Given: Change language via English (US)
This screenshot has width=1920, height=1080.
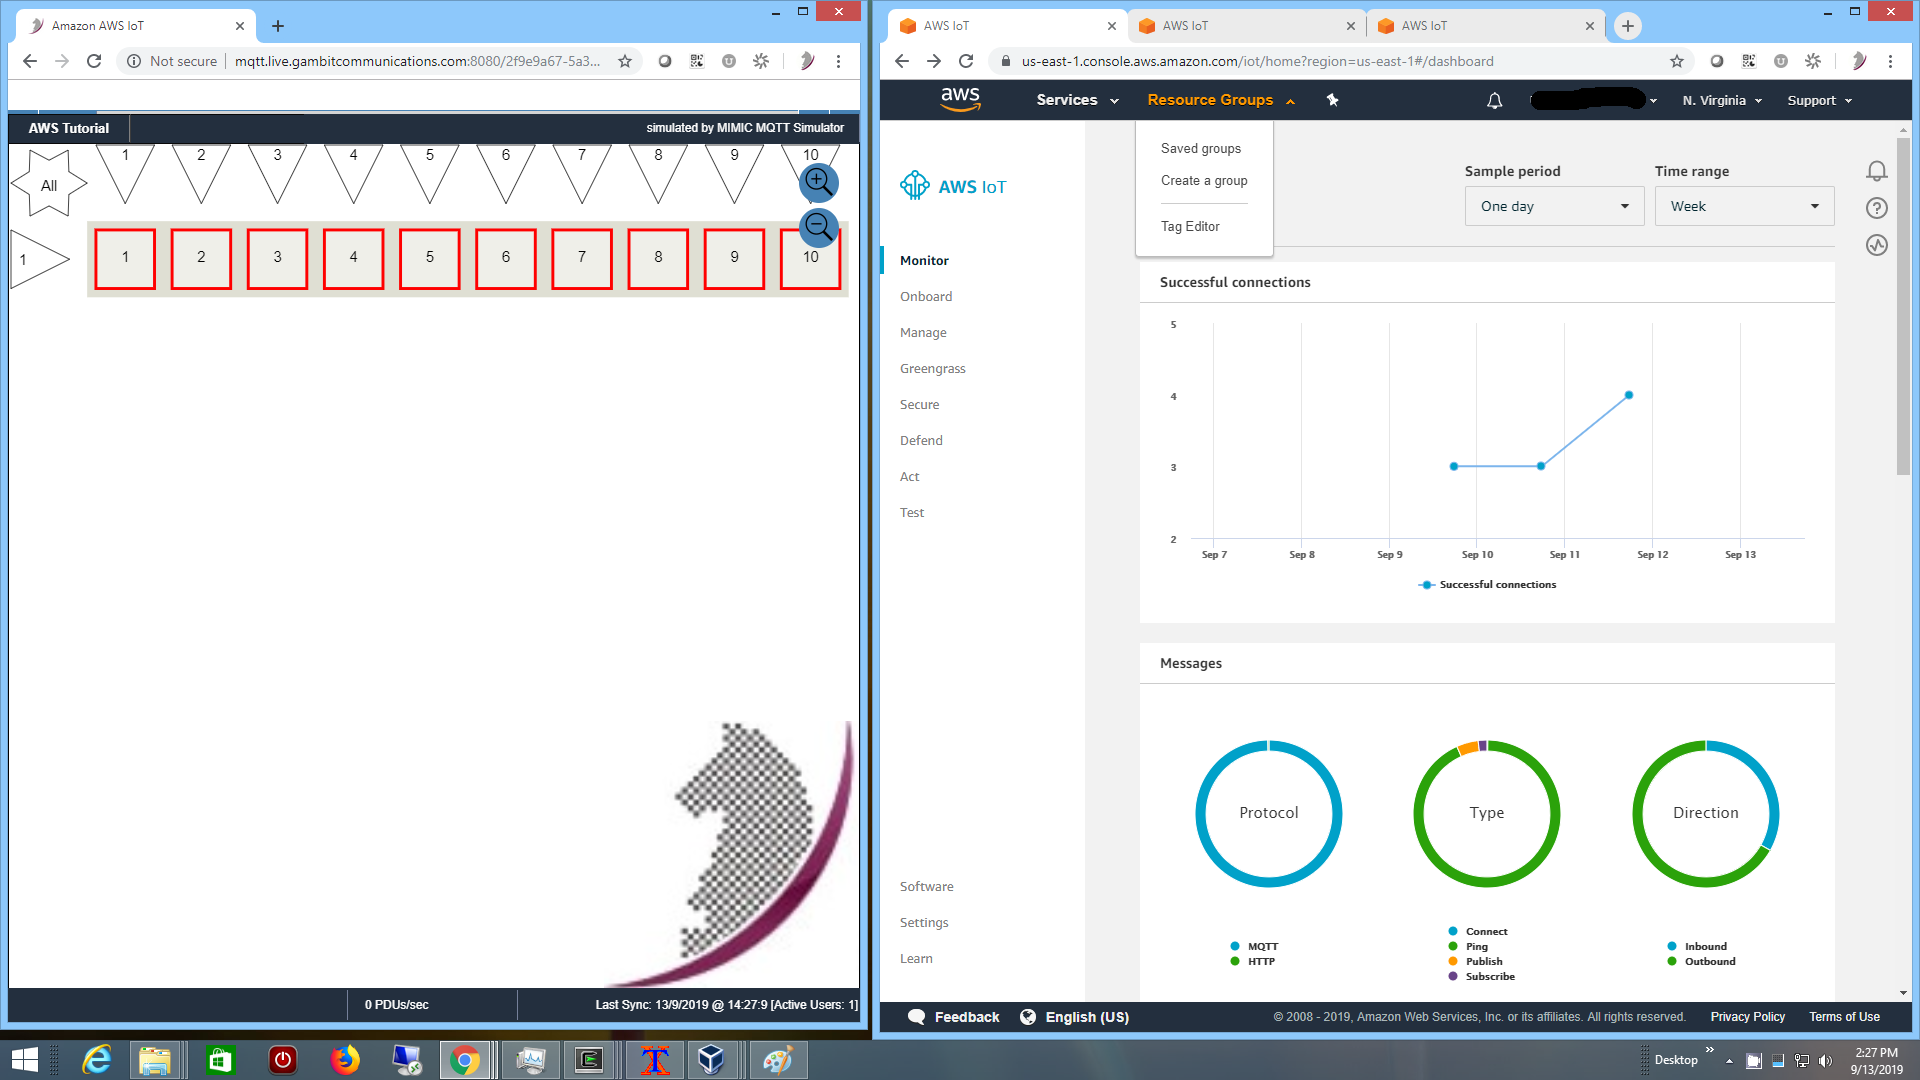Looking at the screenshot, I should (x=1075, y=1017).
